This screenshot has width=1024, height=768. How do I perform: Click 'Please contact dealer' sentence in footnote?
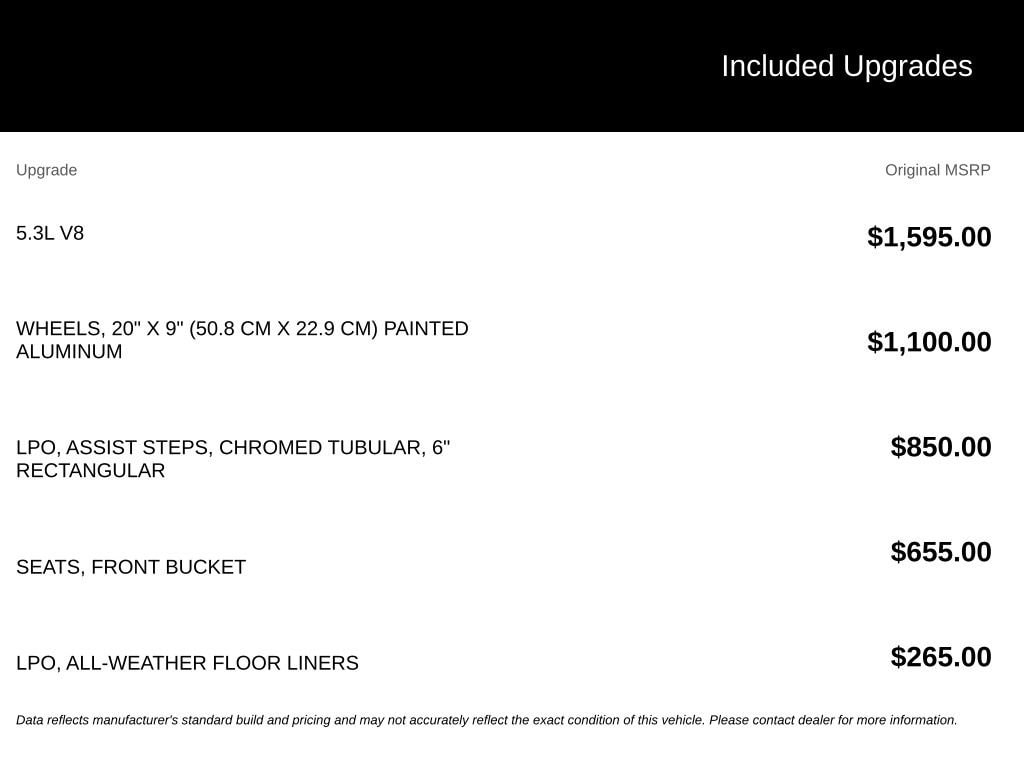(x=833, y=720)
